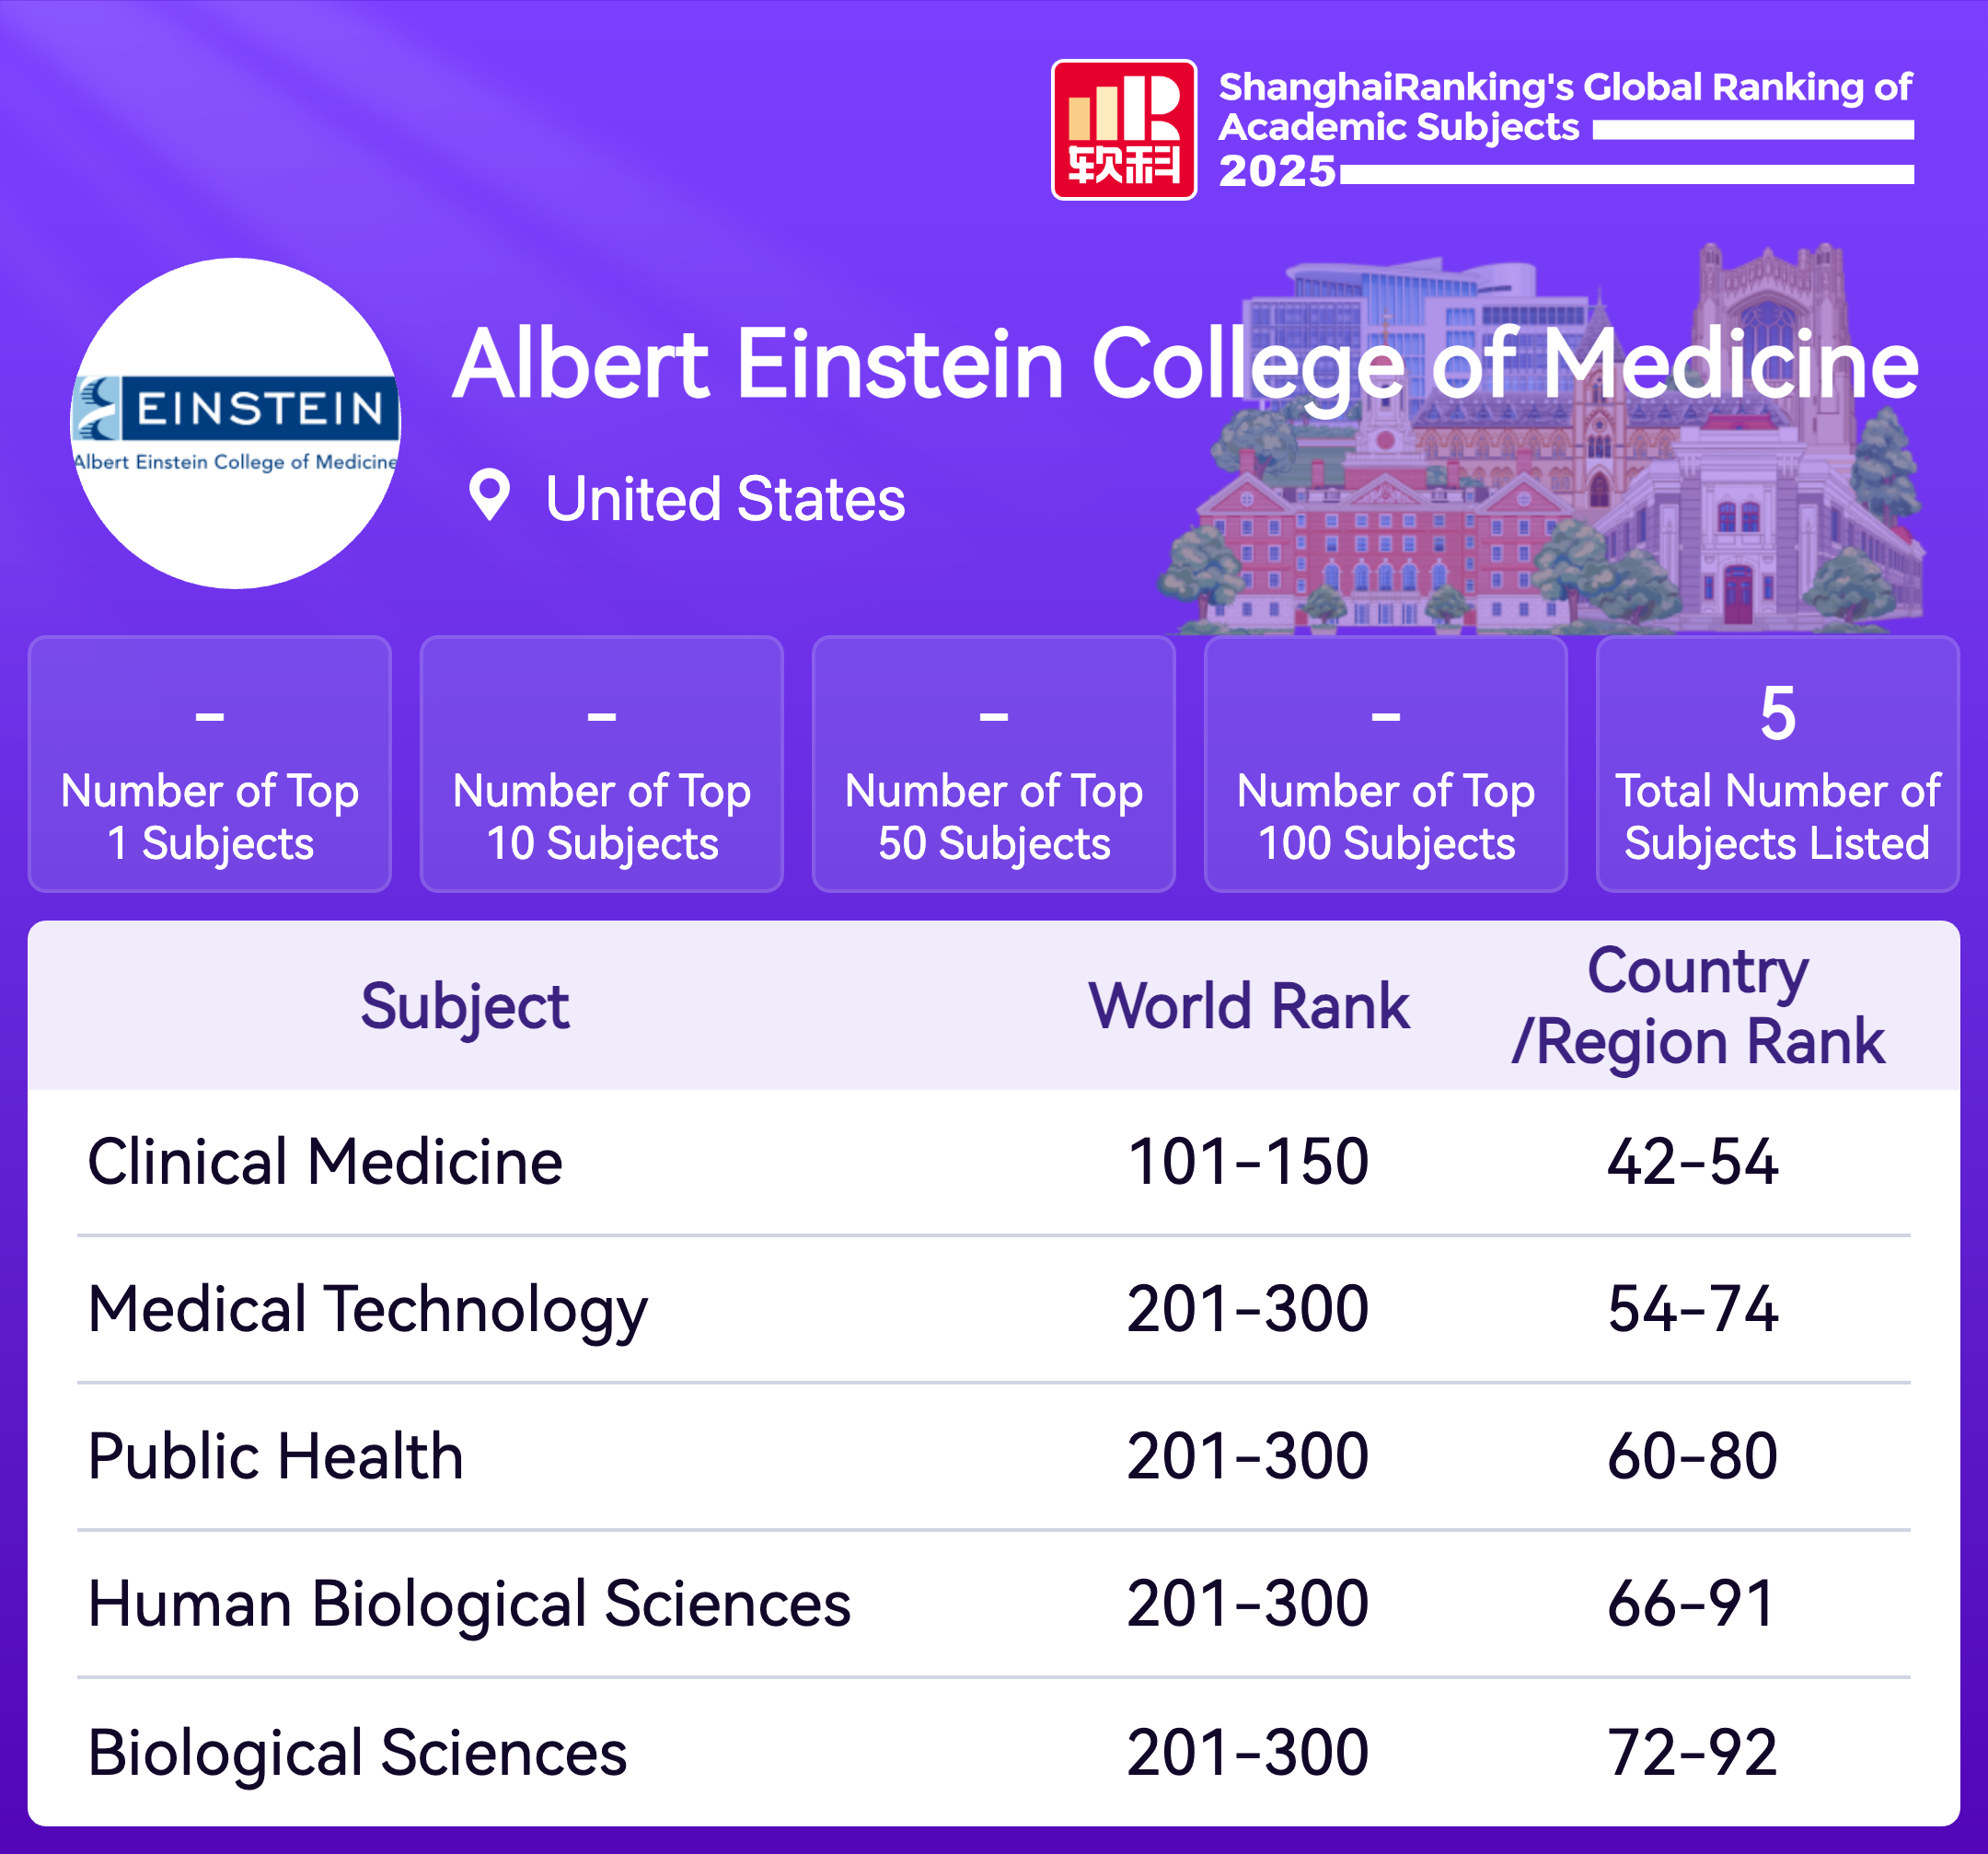Choose the Number of Top 100 Subjects card
Viewport: 1988px width, 1854px height.
1386,764
